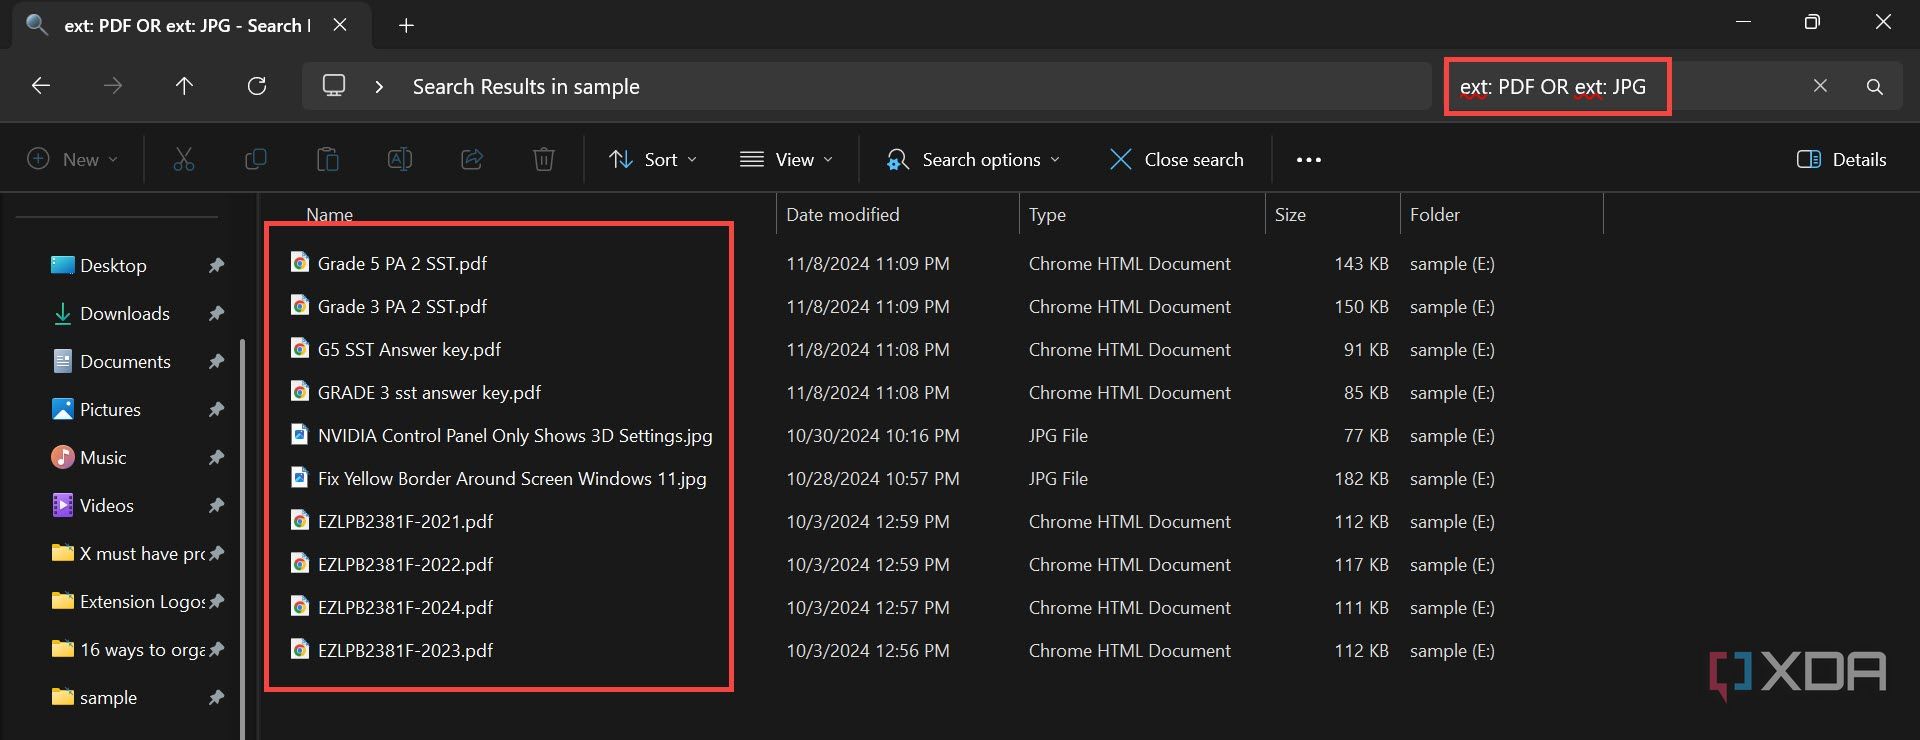Click the Cut scissors icon
The width and height of the screenshot is (1920, 740).
[x=184, y=159]
